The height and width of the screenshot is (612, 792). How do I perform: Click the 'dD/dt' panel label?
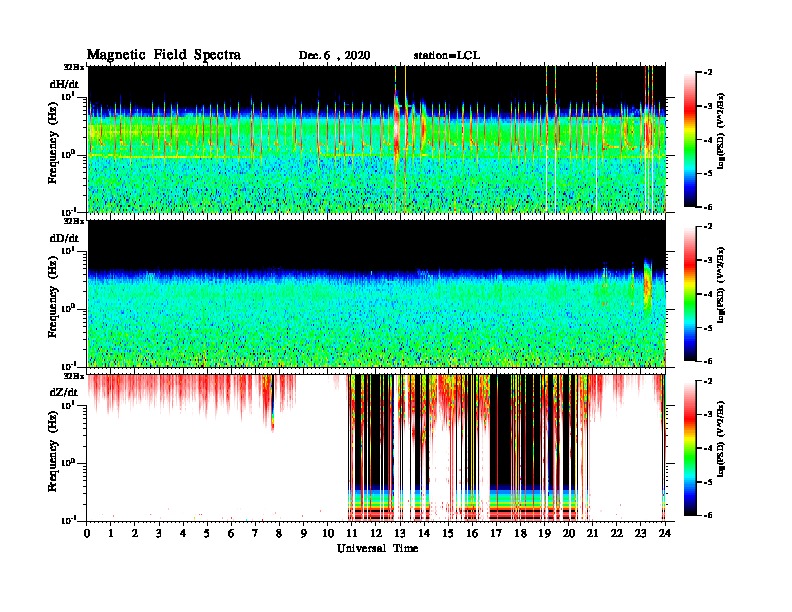pyautogui.click(x=64, y=238)
